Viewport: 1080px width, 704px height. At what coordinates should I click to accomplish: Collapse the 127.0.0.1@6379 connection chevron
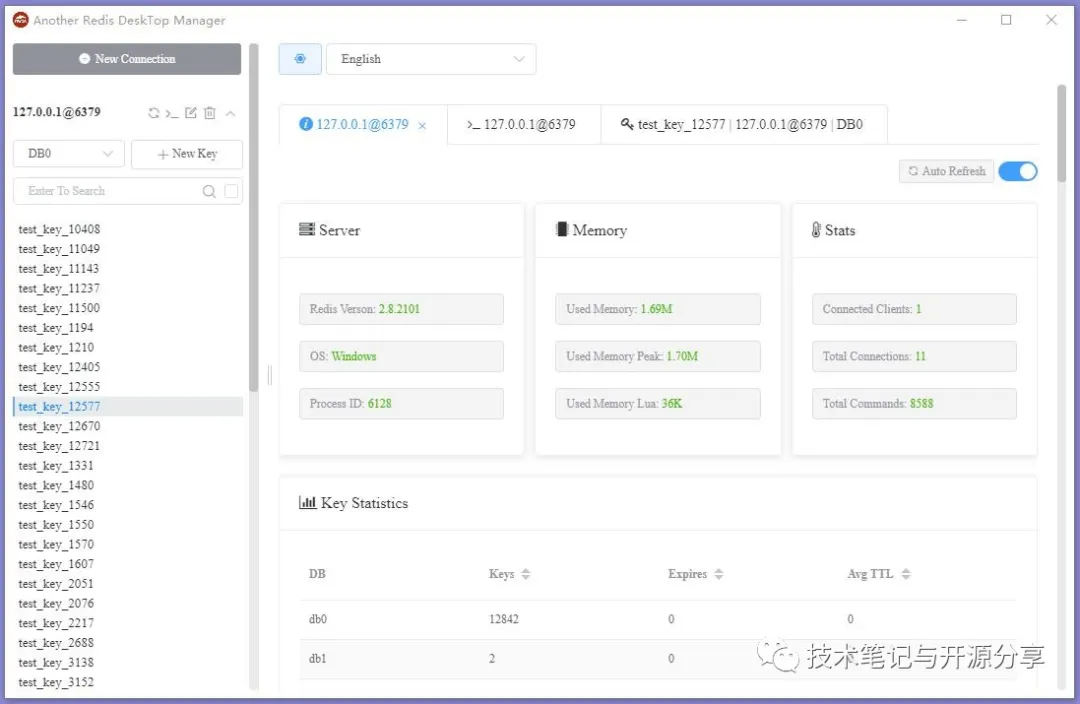[x=230, y=113]
